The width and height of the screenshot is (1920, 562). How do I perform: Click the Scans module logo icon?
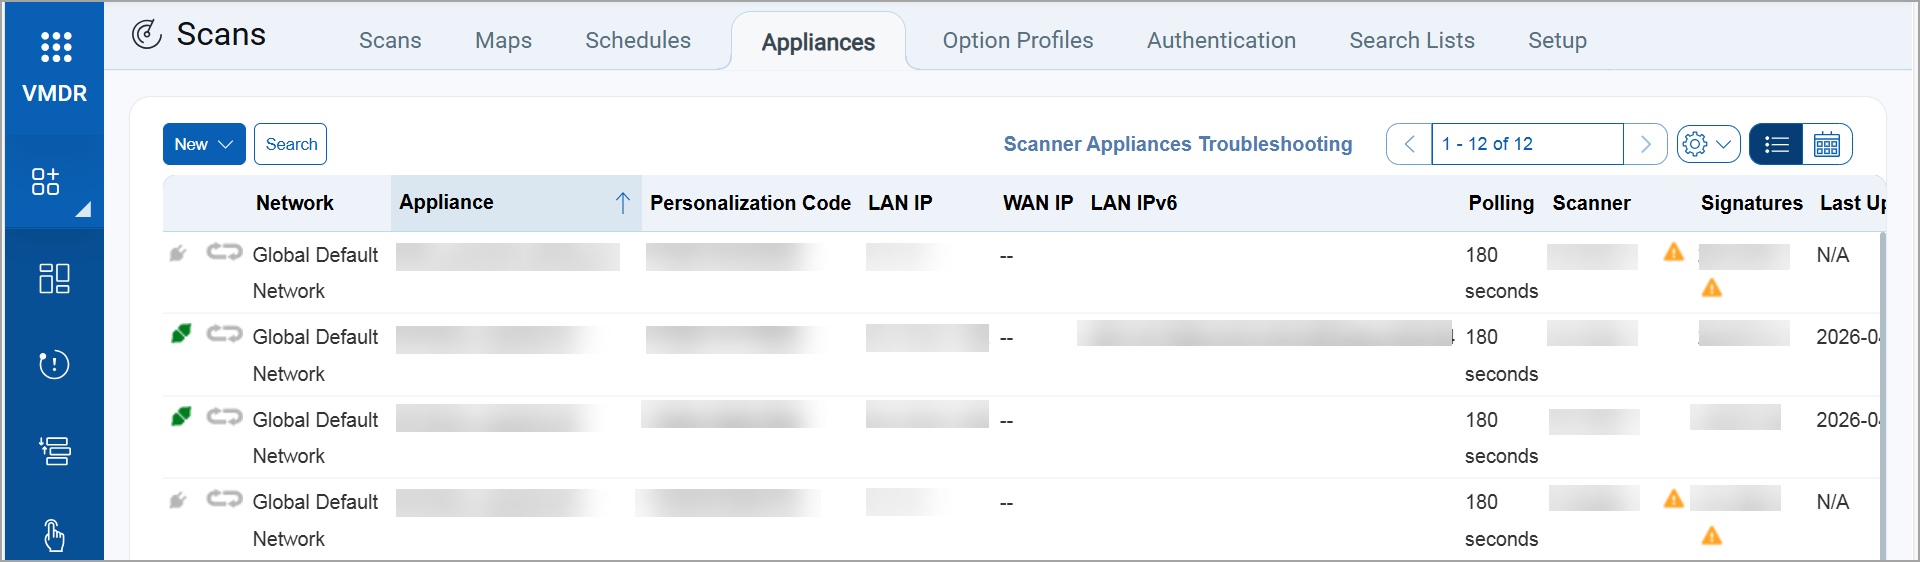[x=147, y=34]
